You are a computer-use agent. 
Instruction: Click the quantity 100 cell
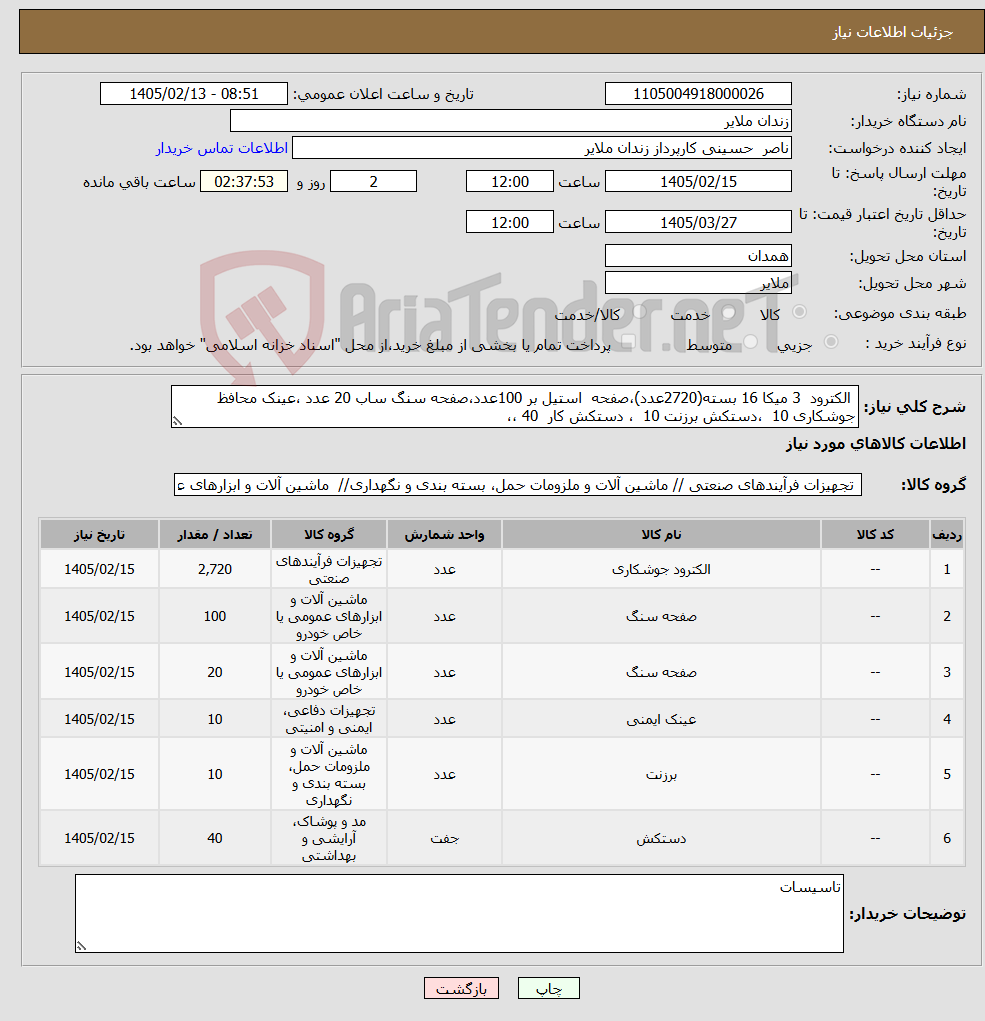[x=214, y=616]
